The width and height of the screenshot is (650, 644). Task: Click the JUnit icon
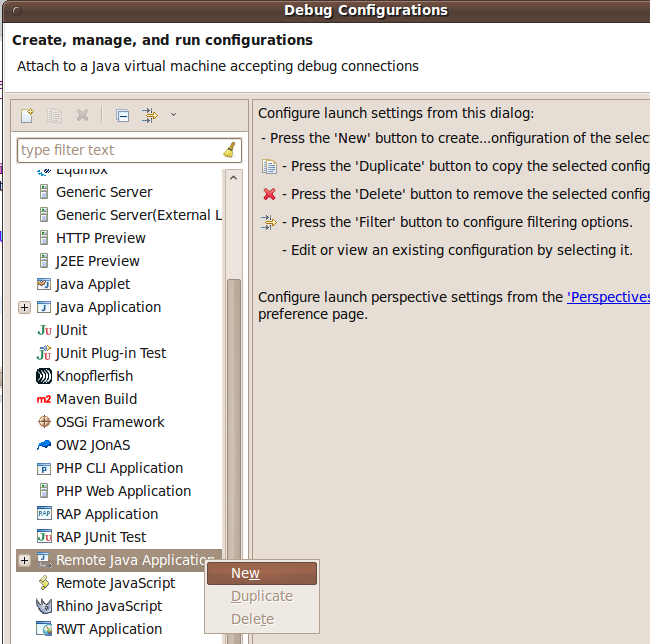[x=44, y=330]
